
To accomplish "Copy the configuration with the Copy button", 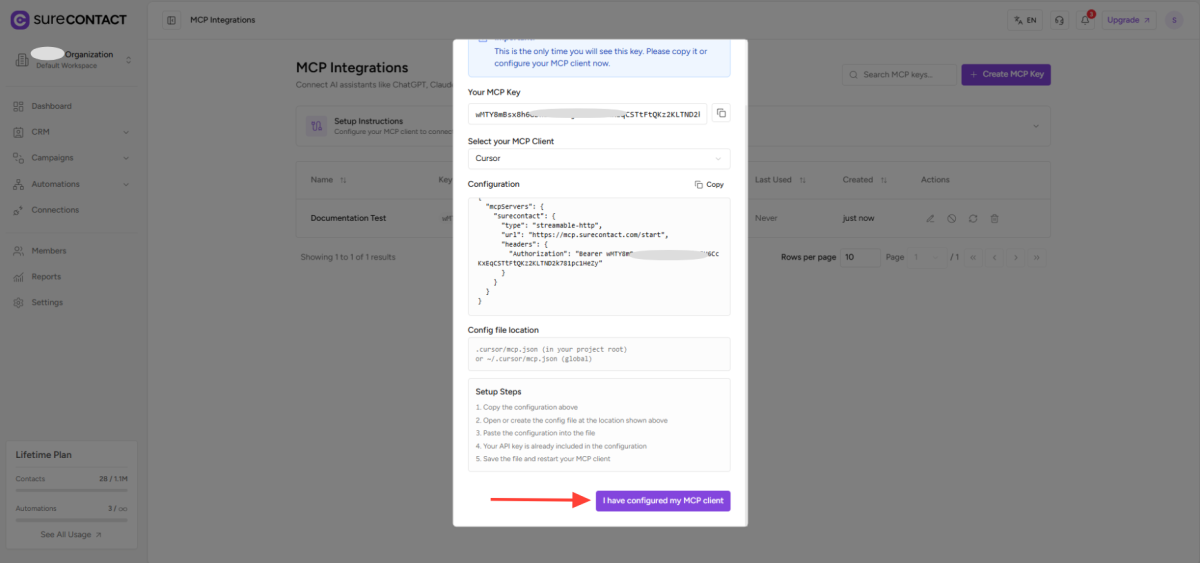I will 709,185.
